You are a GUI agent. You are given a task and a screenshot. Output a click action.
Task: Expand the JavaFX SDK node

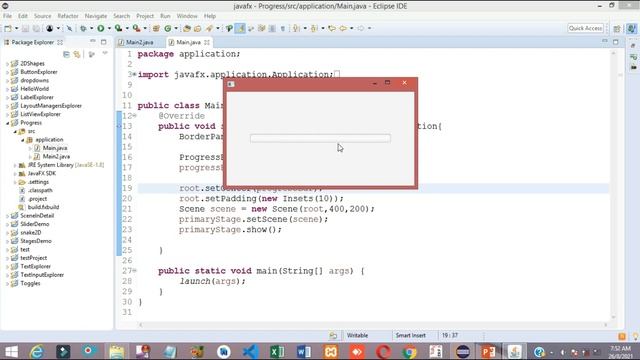15,174
